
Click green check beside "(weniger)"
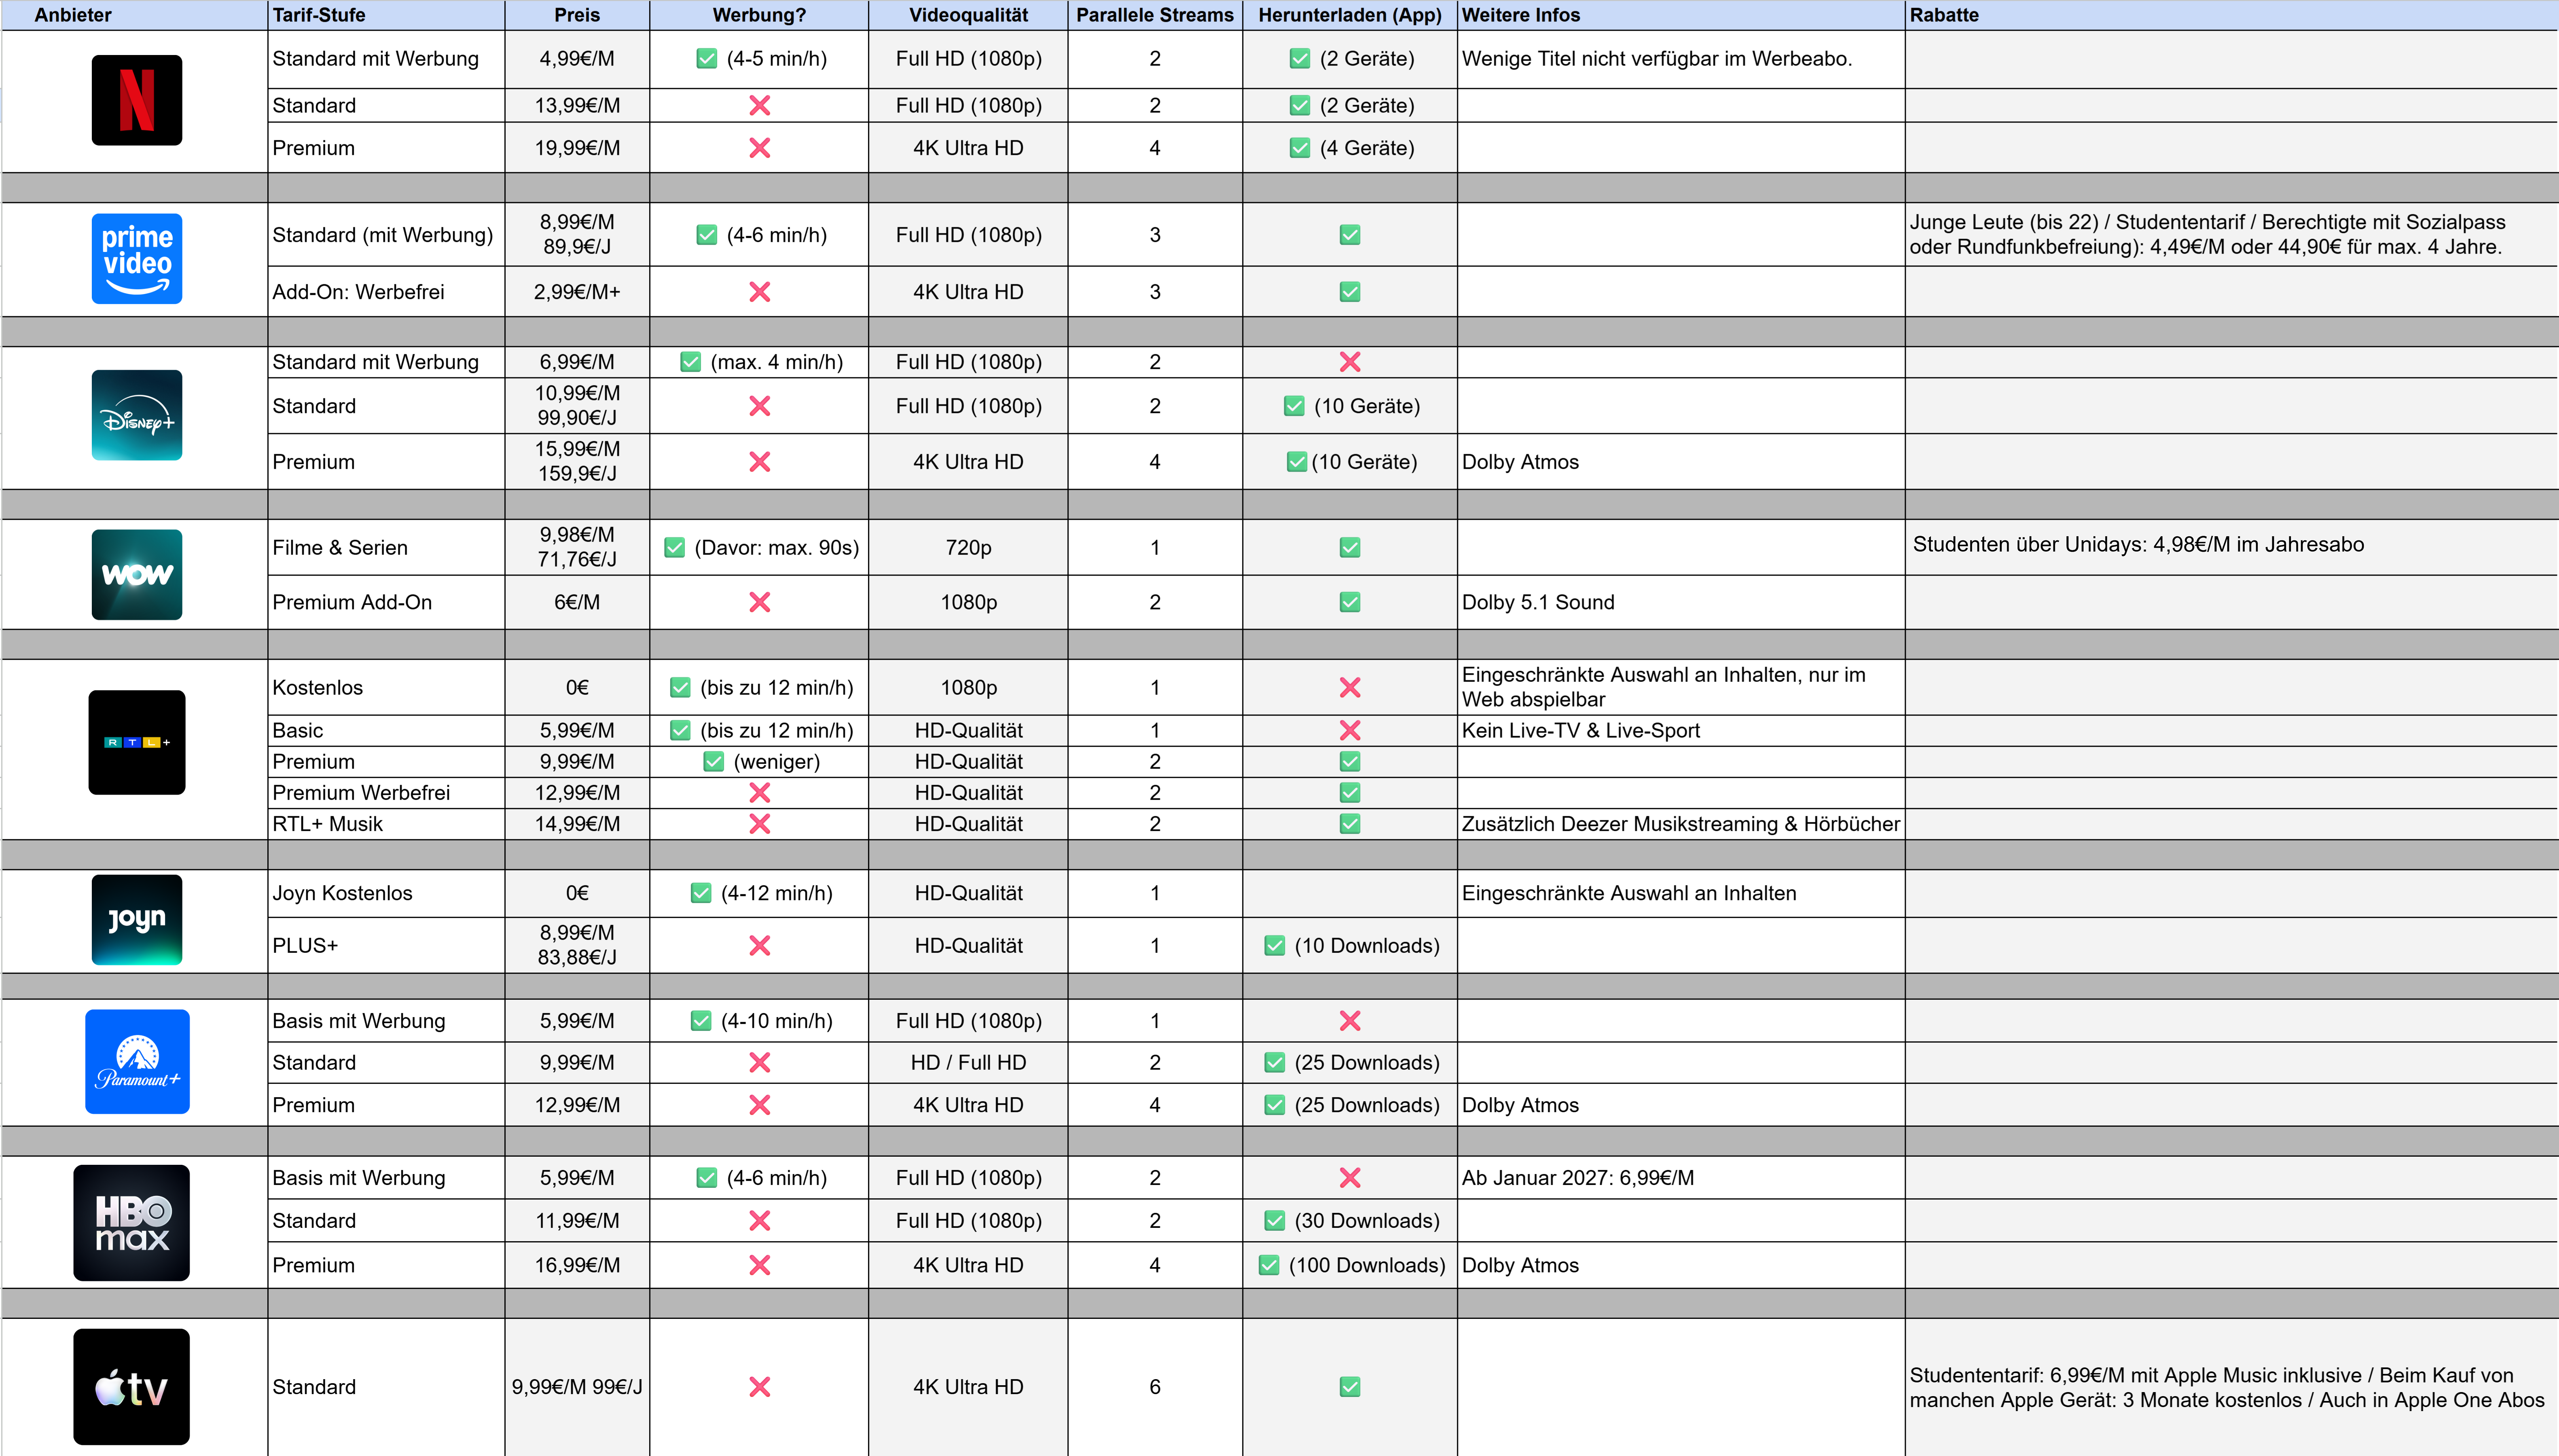714,762
